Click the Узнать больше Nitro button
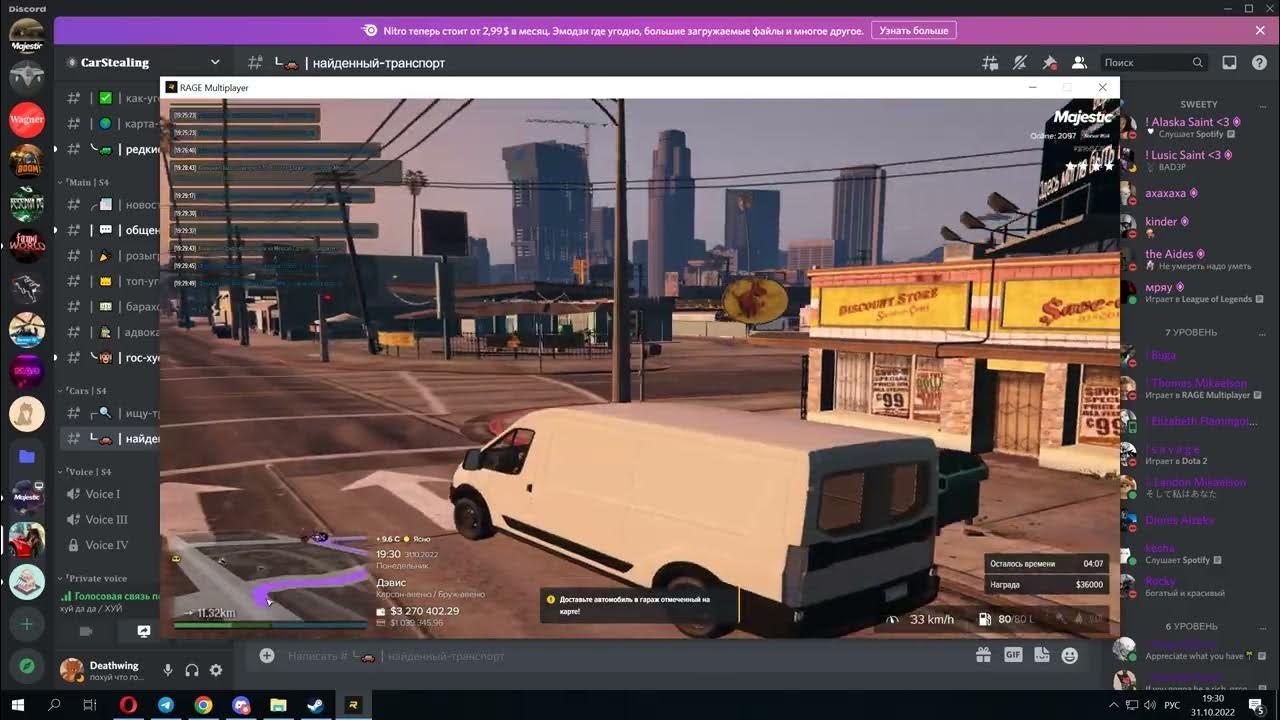Screen dimensions: 1280x720 [x=913, y=30]
